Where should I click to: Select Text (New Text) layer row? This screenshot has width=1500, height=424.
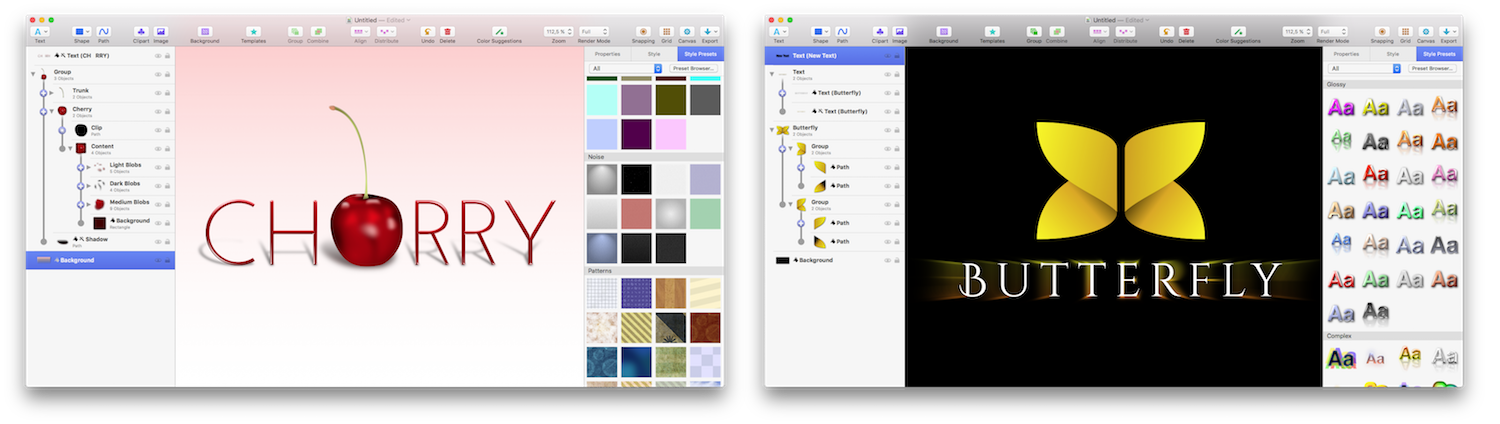pyautogui.click(x=834, y=55)
